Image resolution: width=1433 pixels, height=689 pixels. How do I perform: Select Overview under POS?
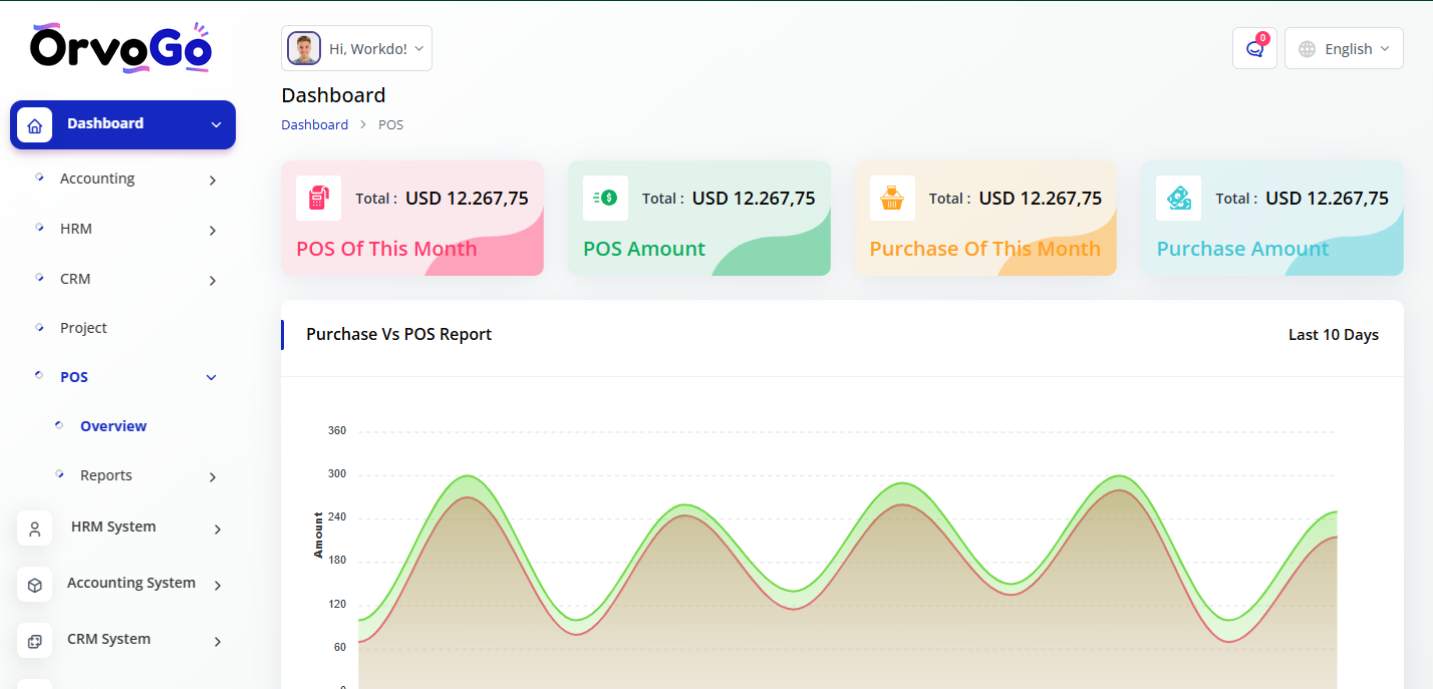coord(113,426)
